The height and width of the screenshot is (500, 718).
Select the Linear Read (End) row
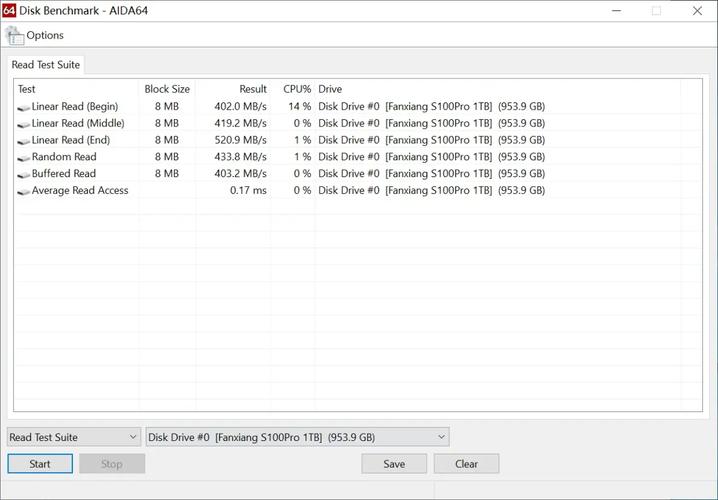click(358, 140)
